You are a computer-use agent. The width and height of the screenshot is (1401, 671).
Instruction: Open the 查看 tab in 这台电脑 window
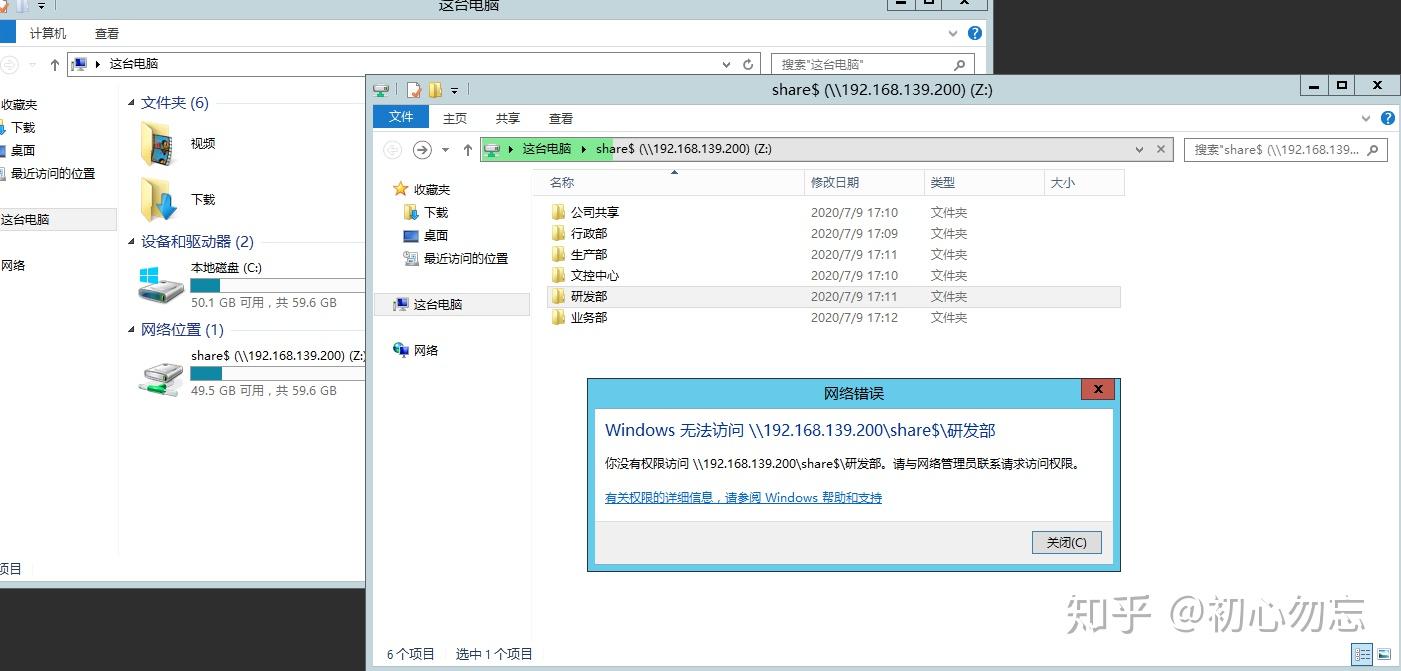107,33
